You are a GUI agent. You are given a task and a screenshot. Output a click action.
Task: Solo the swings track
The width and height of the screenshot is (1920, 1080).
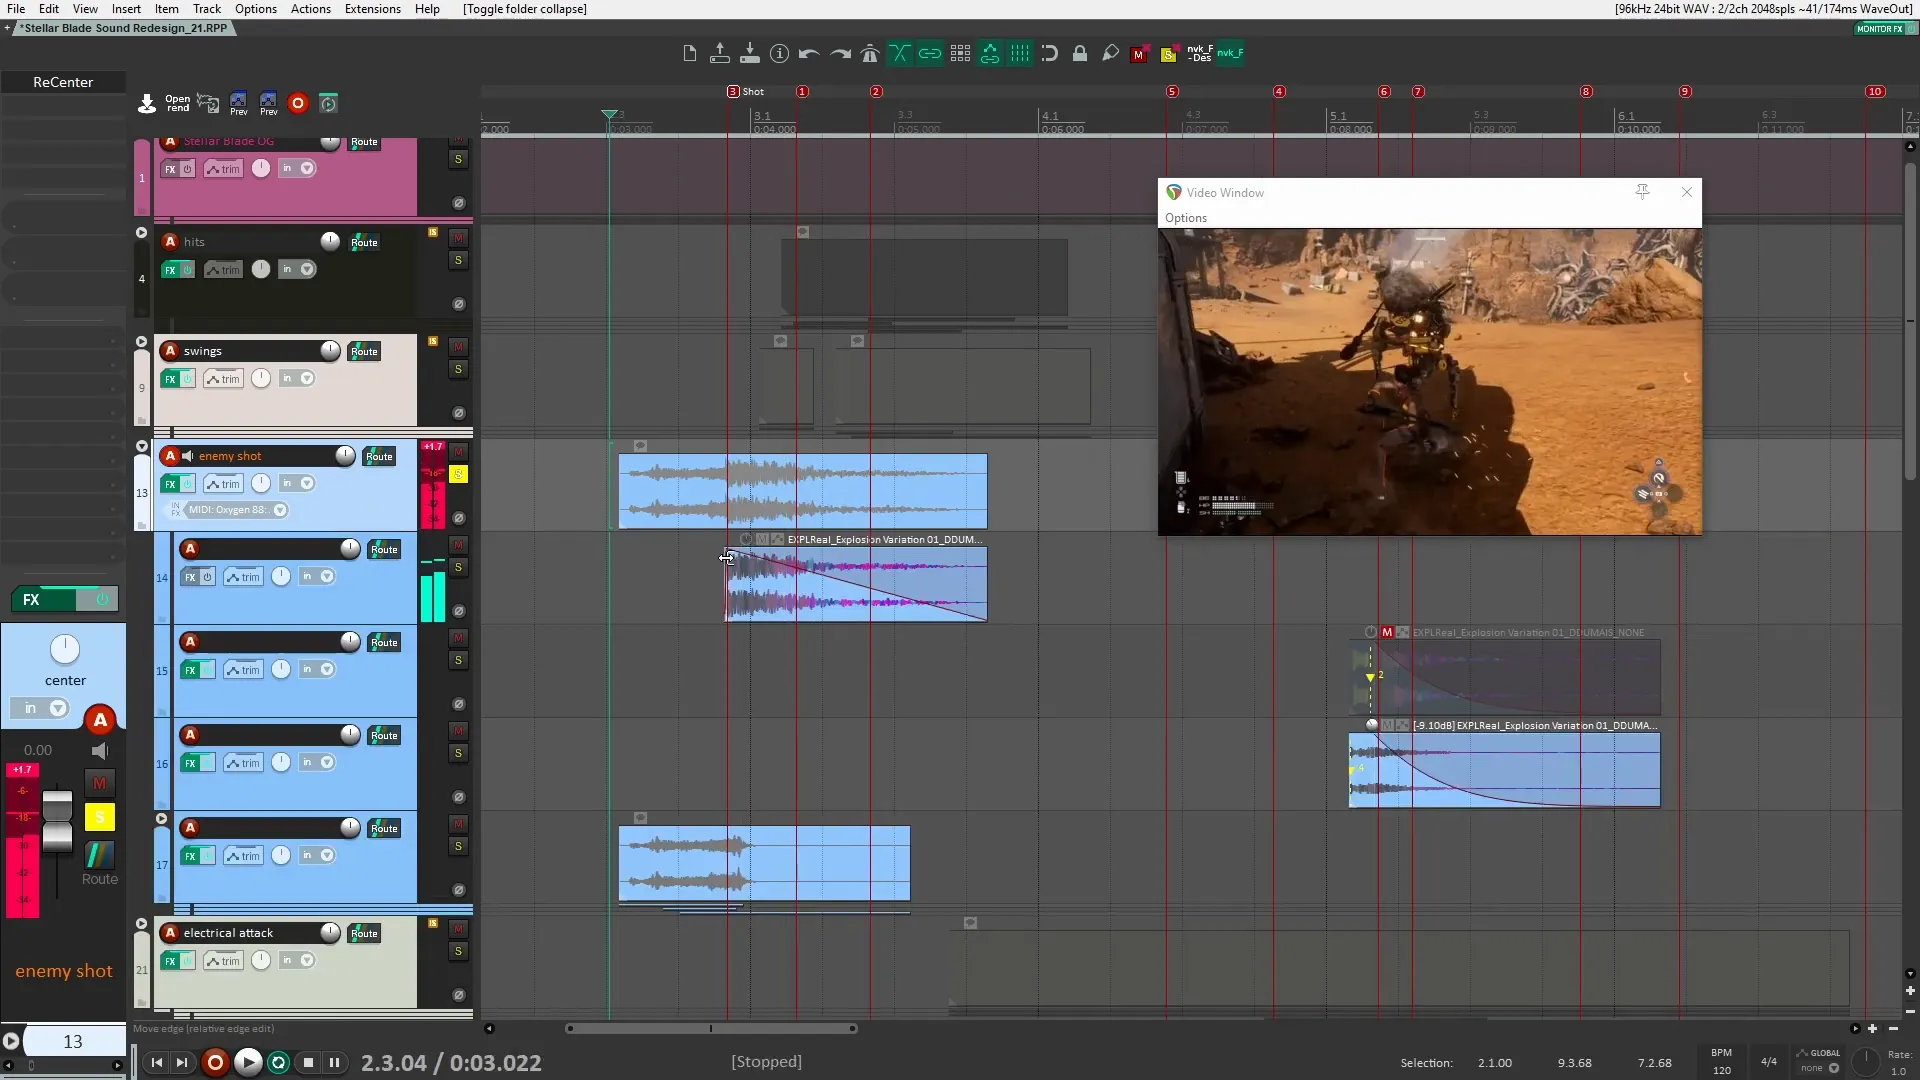point(459,368)
